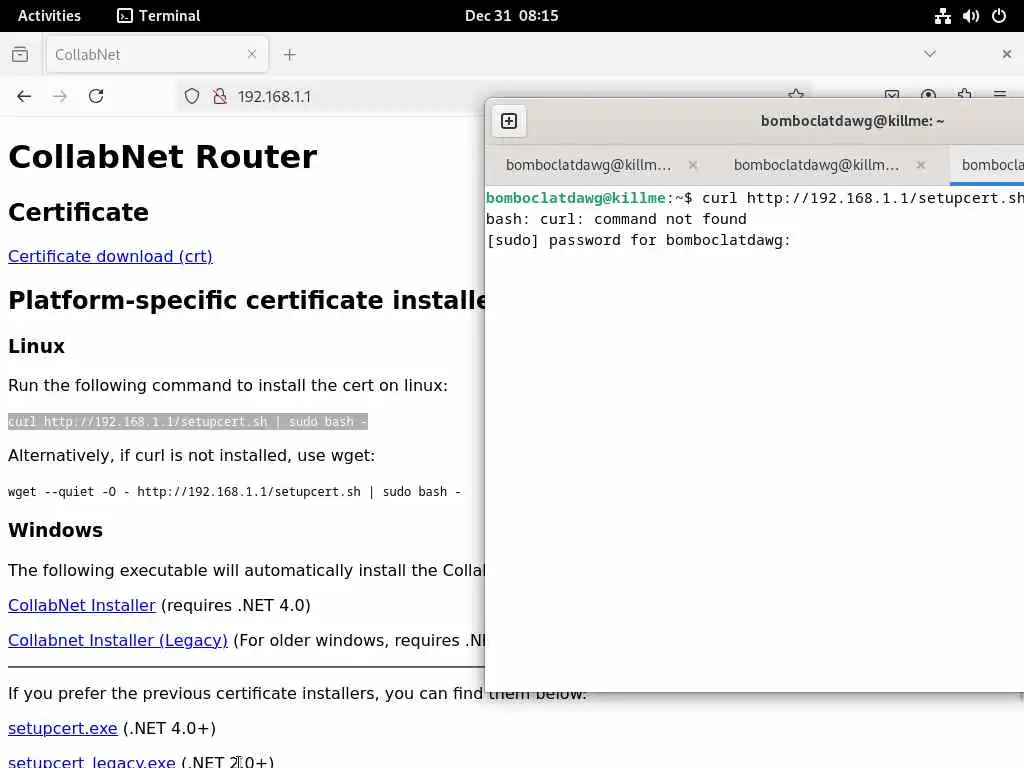Screen dimensions: 1024x768
Task: Click the tracking protection shield icon
Action: [x=191, y=97]
